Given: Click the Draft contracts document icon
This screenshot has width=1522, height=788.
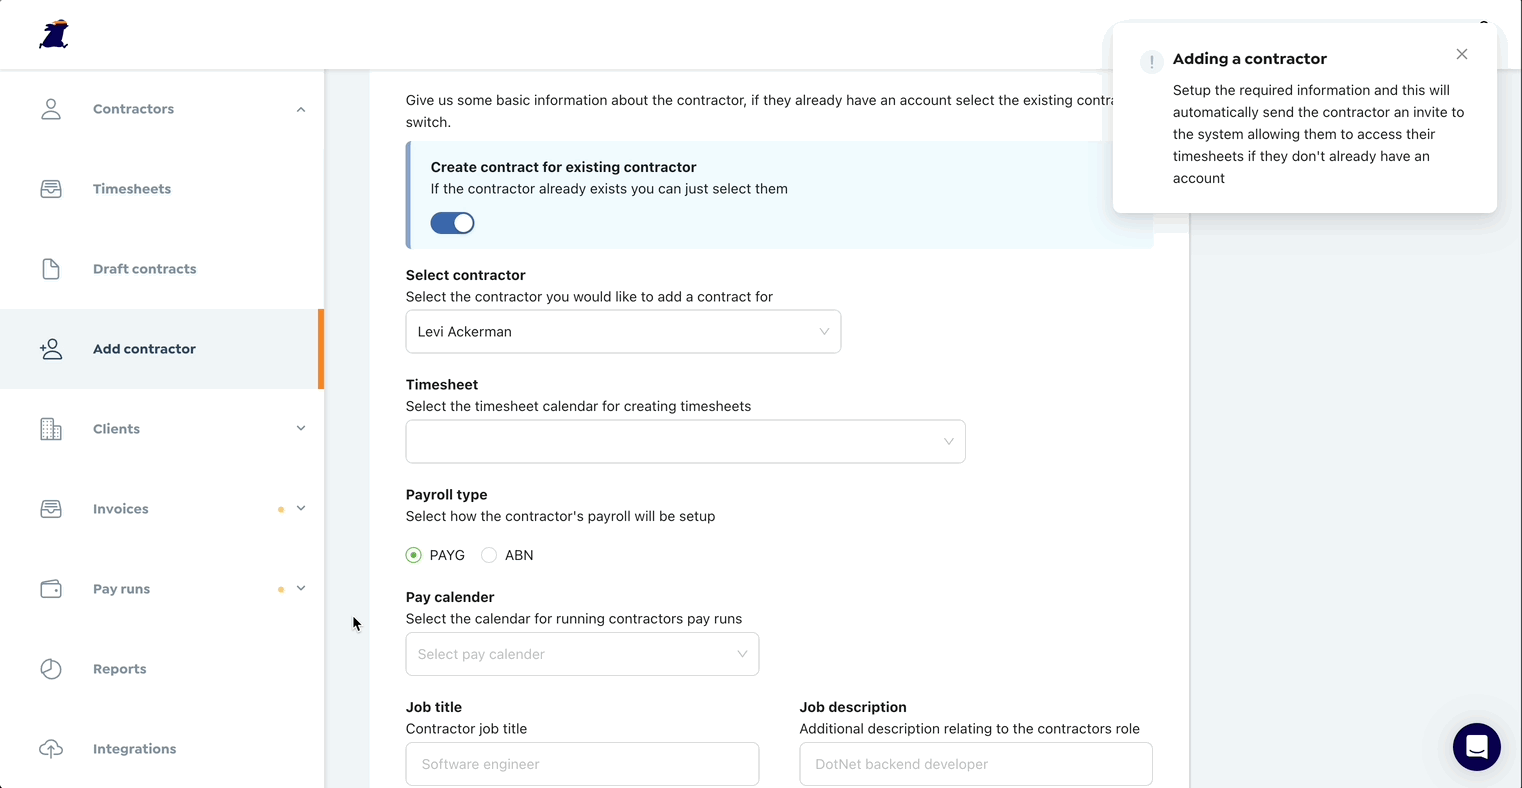Looking at the screenshot, I should (51, 269).
